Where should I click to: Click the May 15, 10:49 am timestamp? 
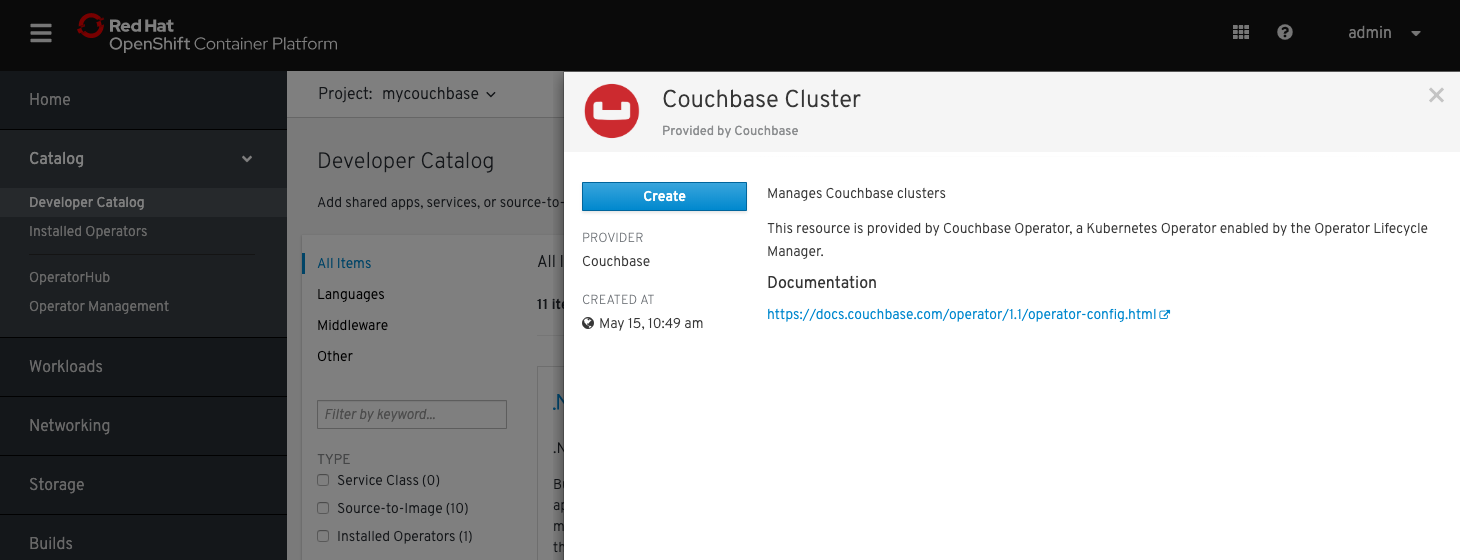click(651, 324)
